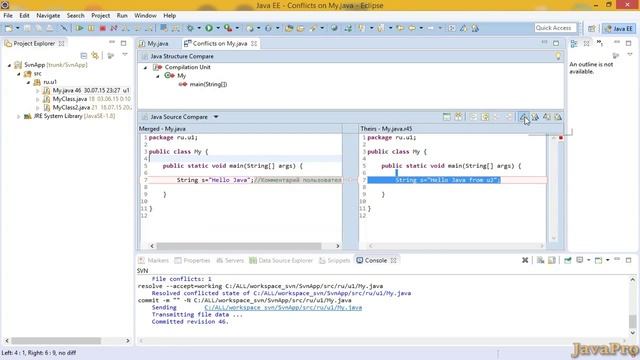This screenshot has width=640, height=360.
Task: Open the Window menu
Action: pyautogui.click(x=145, y=16)
